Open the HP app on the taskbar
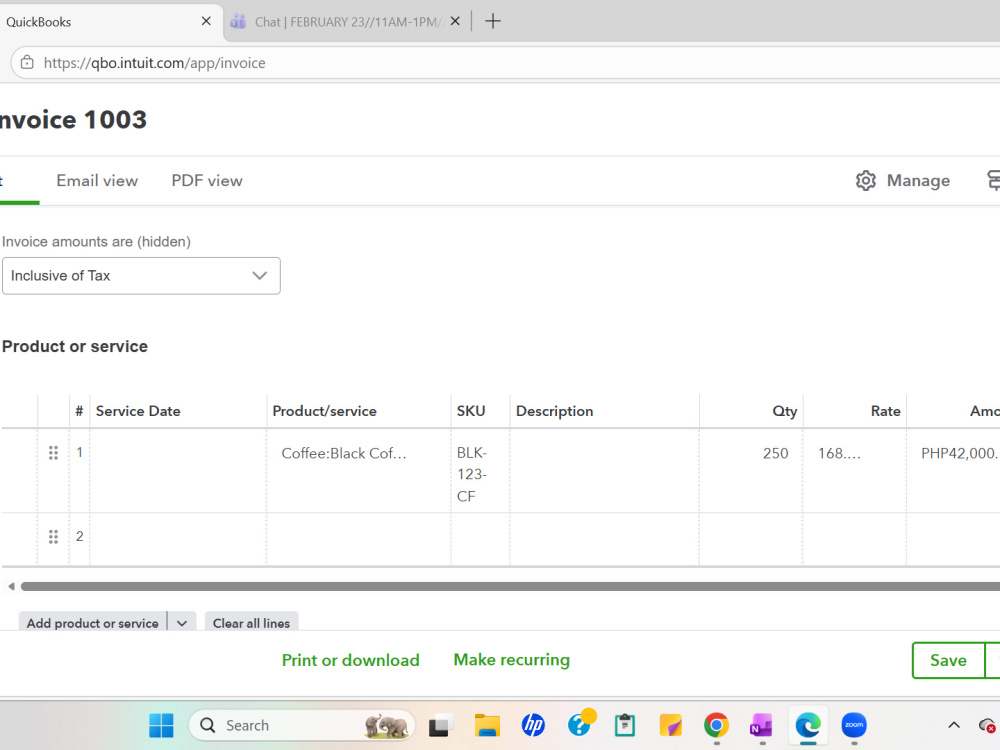The image size is (1000, 750). click(533, 725)
